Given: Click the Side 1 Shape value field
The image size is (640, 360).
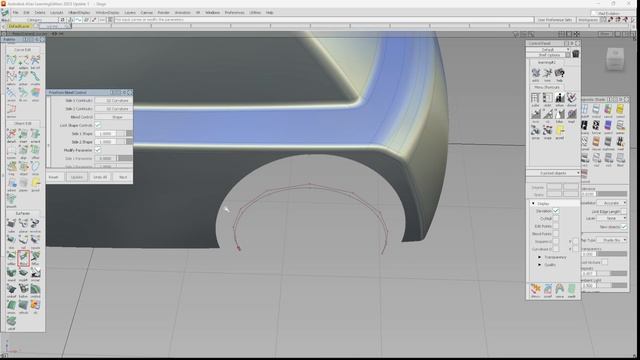Looking at the screenshot, I should pyautogui.click(x=106, y=133).
